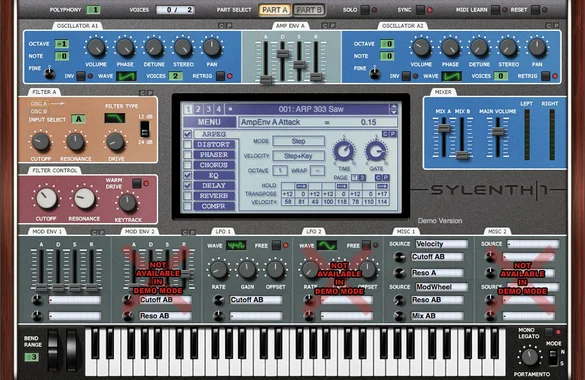Click Filter Control Resonance knob
The height and width of the screenshot is (380, 585).
pos(84,198)
